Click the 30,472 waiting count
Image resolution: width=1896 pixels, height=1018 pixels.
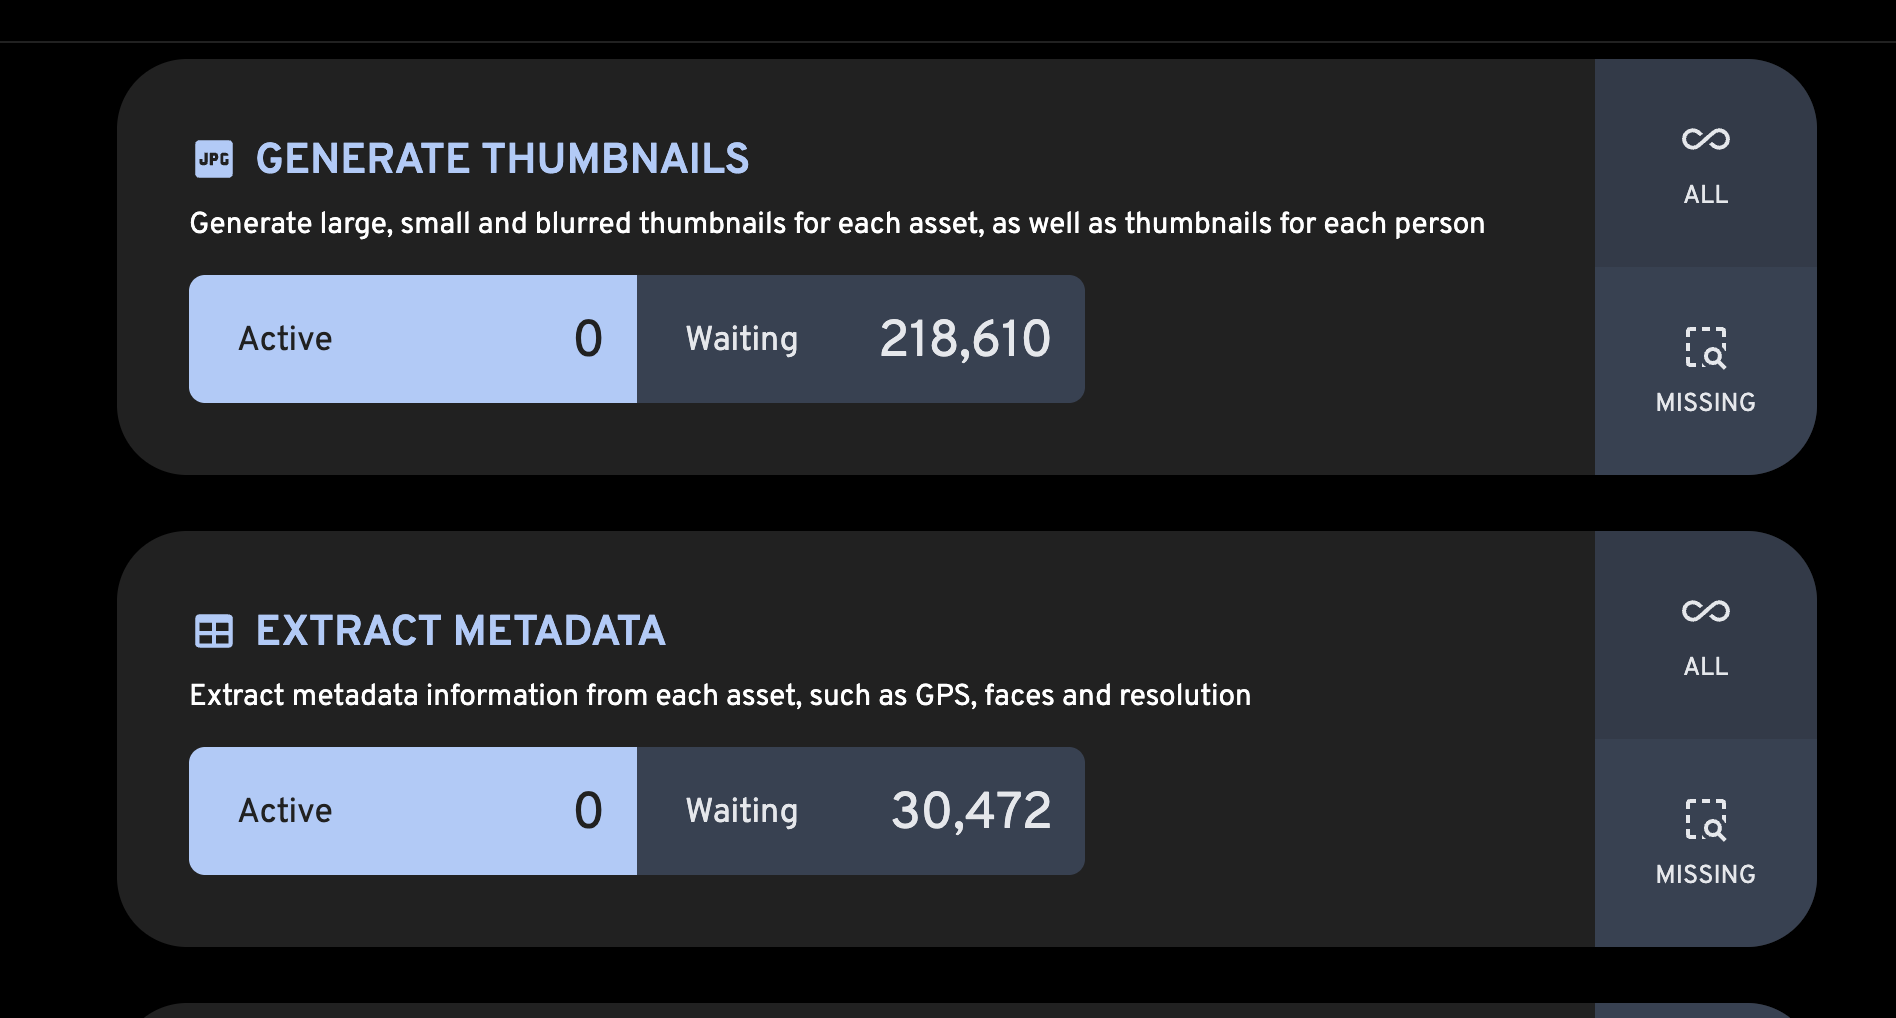pyautogui.click(x=970, y=811)
